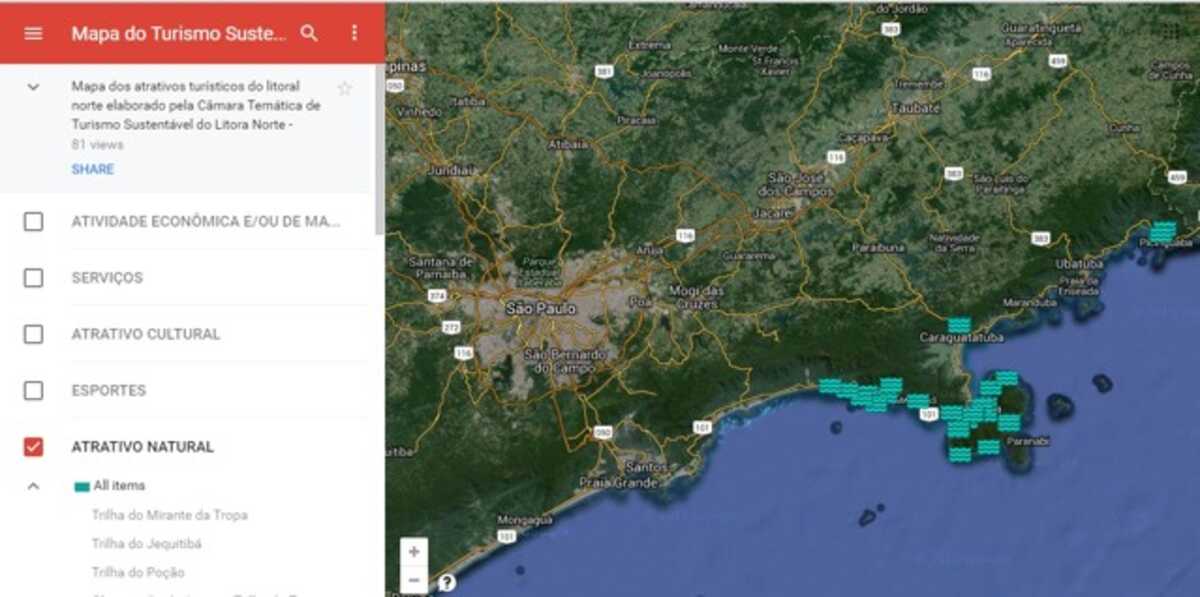Uncheck the ATRATIVO NATURAL layer
Viewport: 1200px width, 597px height.
click(x=33, y=447)
